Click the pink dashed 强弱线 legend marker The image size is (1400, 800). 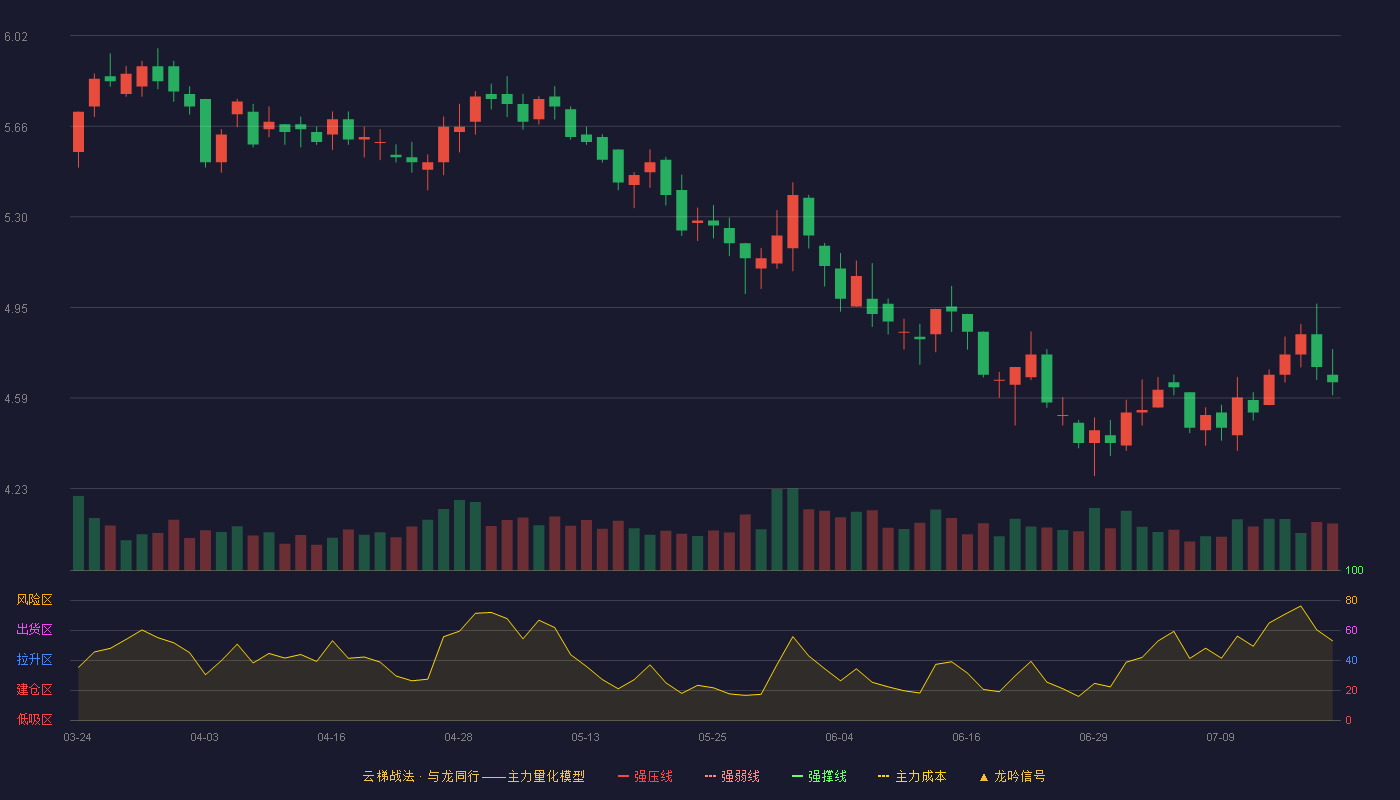pyautogui.click(x=711, y=776)
